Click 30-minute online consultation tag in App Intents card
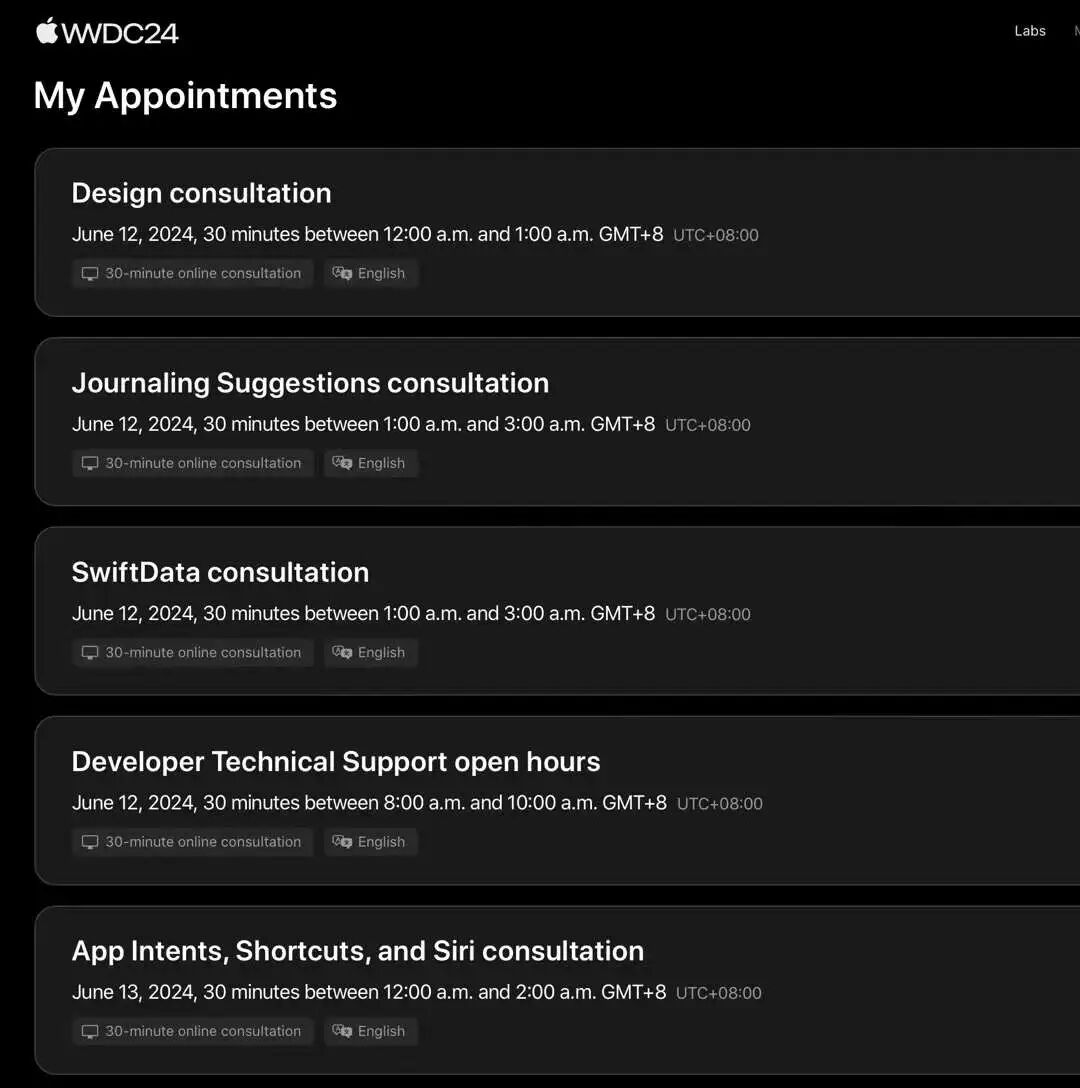 [x=192, y=1031]
